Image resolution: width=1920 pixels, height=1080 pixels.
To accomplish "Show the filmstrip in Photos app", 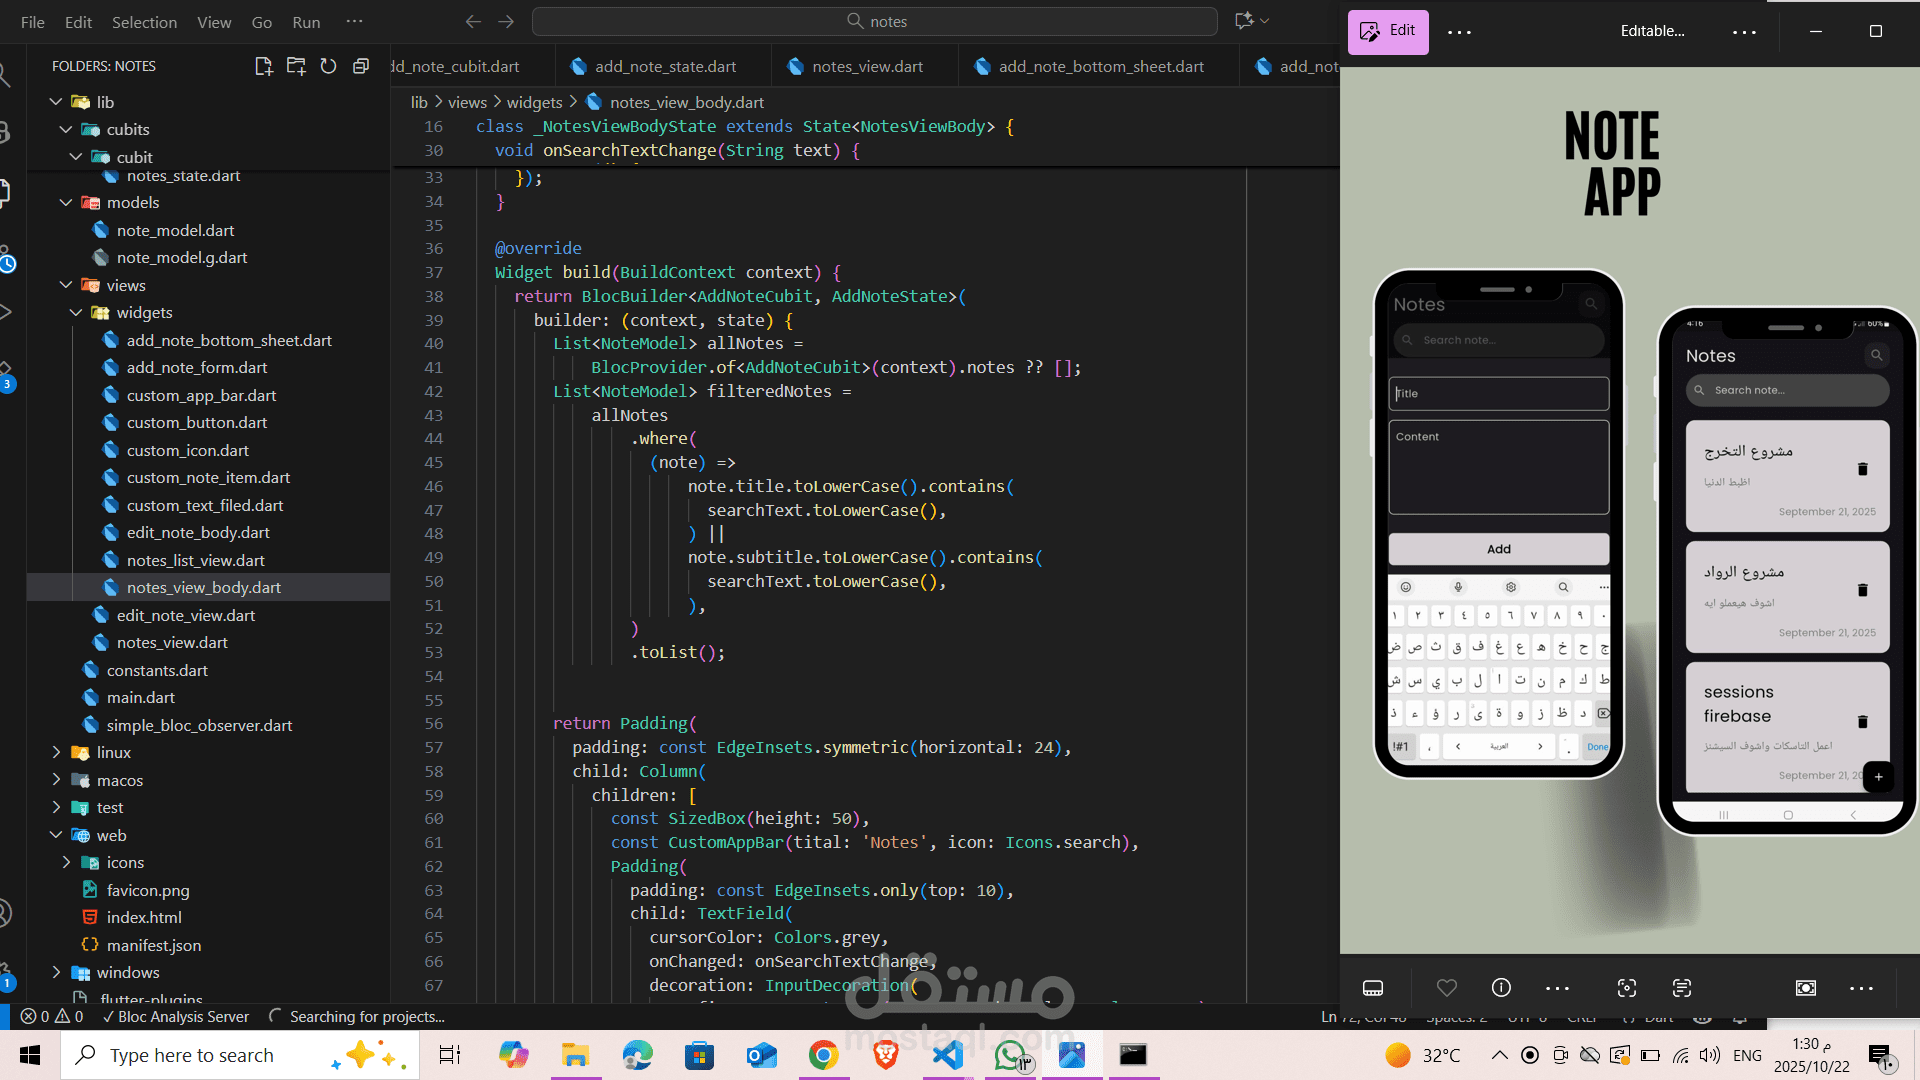I will click(x=1373, y=988).
